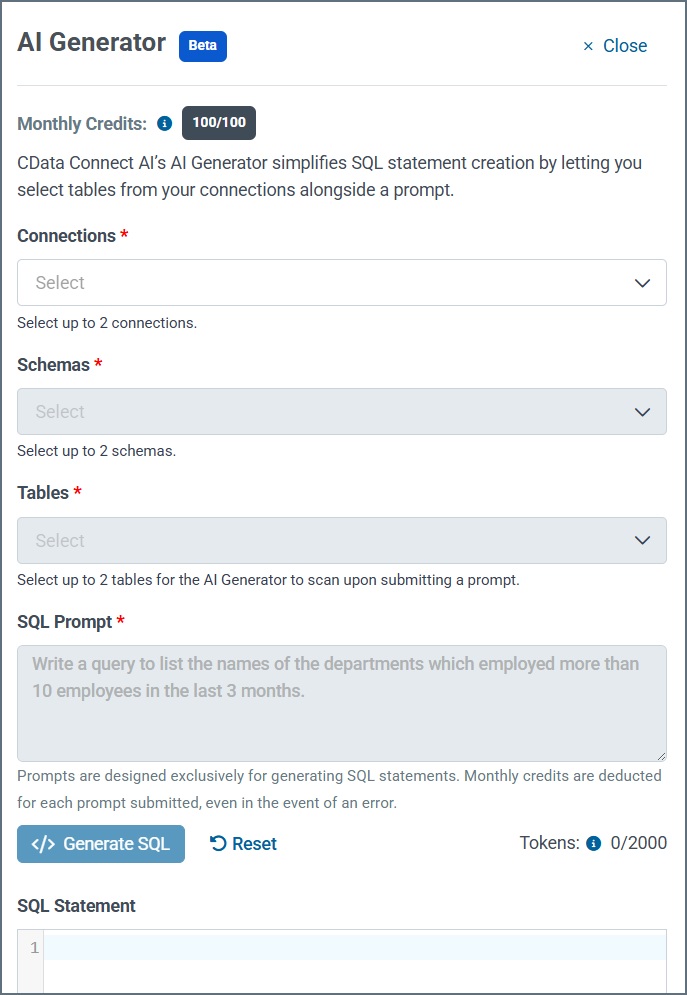
Task: Click the Beta badge beside AI Generator
Action: (203, 46)
